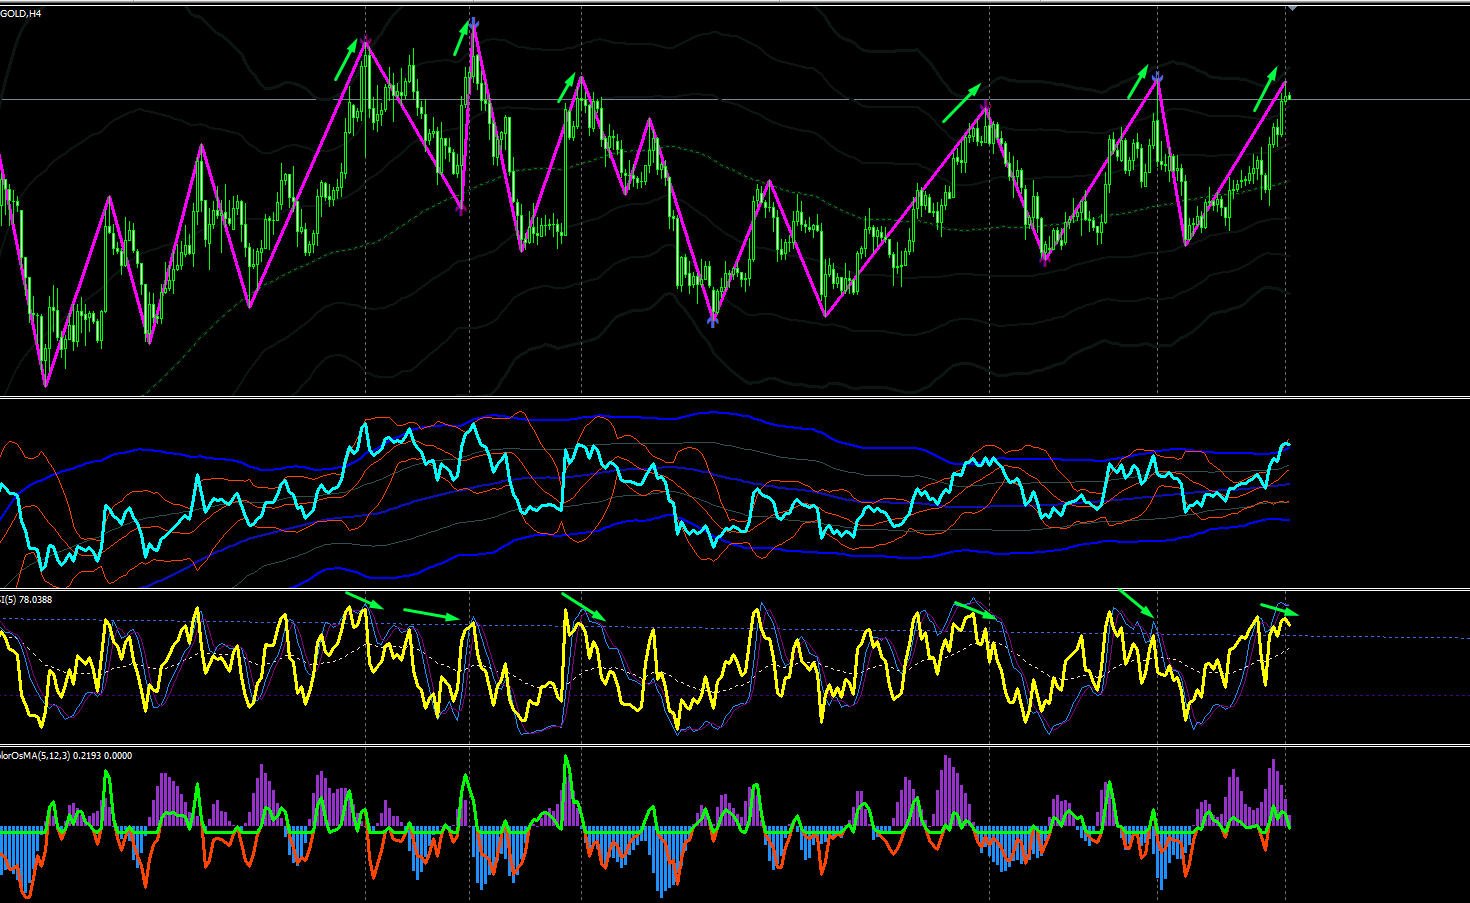Click the GOLD,H4 chart symbol label
This screenshot has width=1470, height=903.
pos(21,14)
